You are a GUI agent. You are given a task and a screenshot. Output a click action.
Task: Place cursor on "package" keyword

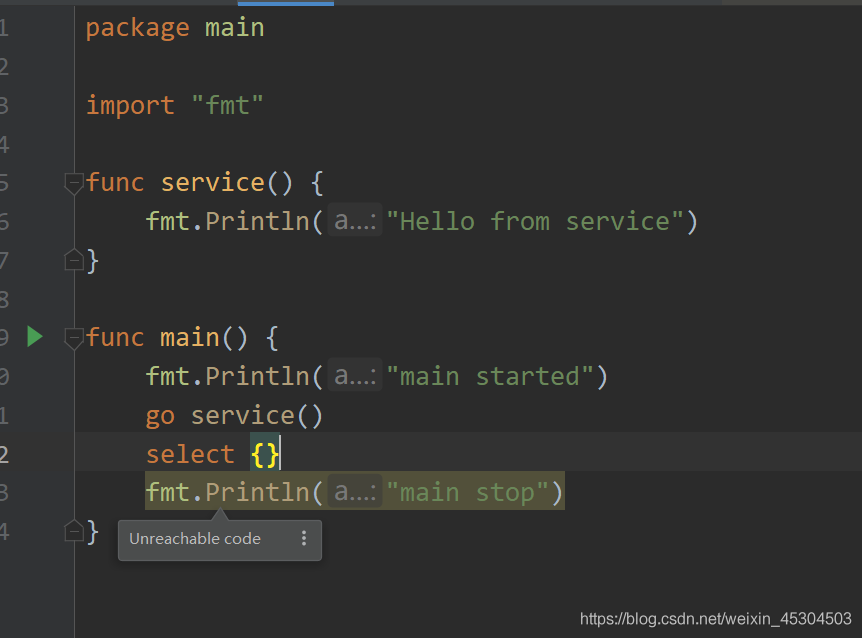pos(137,28)
